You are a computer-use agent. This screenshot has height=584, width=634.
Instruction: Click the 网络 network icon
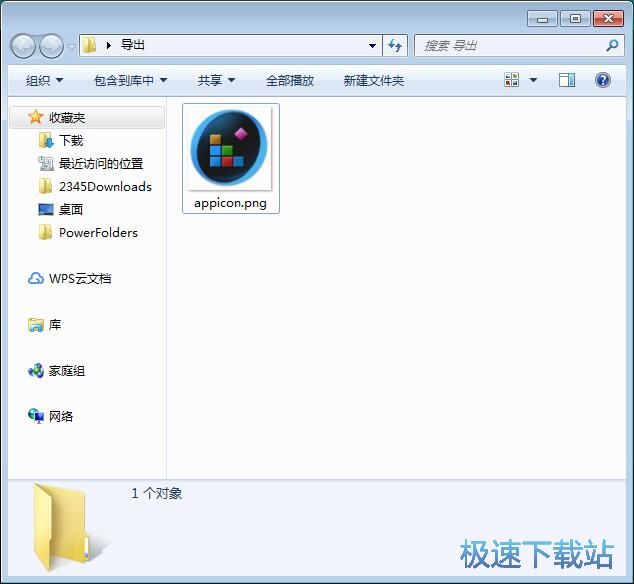click(x=36, y=416)
